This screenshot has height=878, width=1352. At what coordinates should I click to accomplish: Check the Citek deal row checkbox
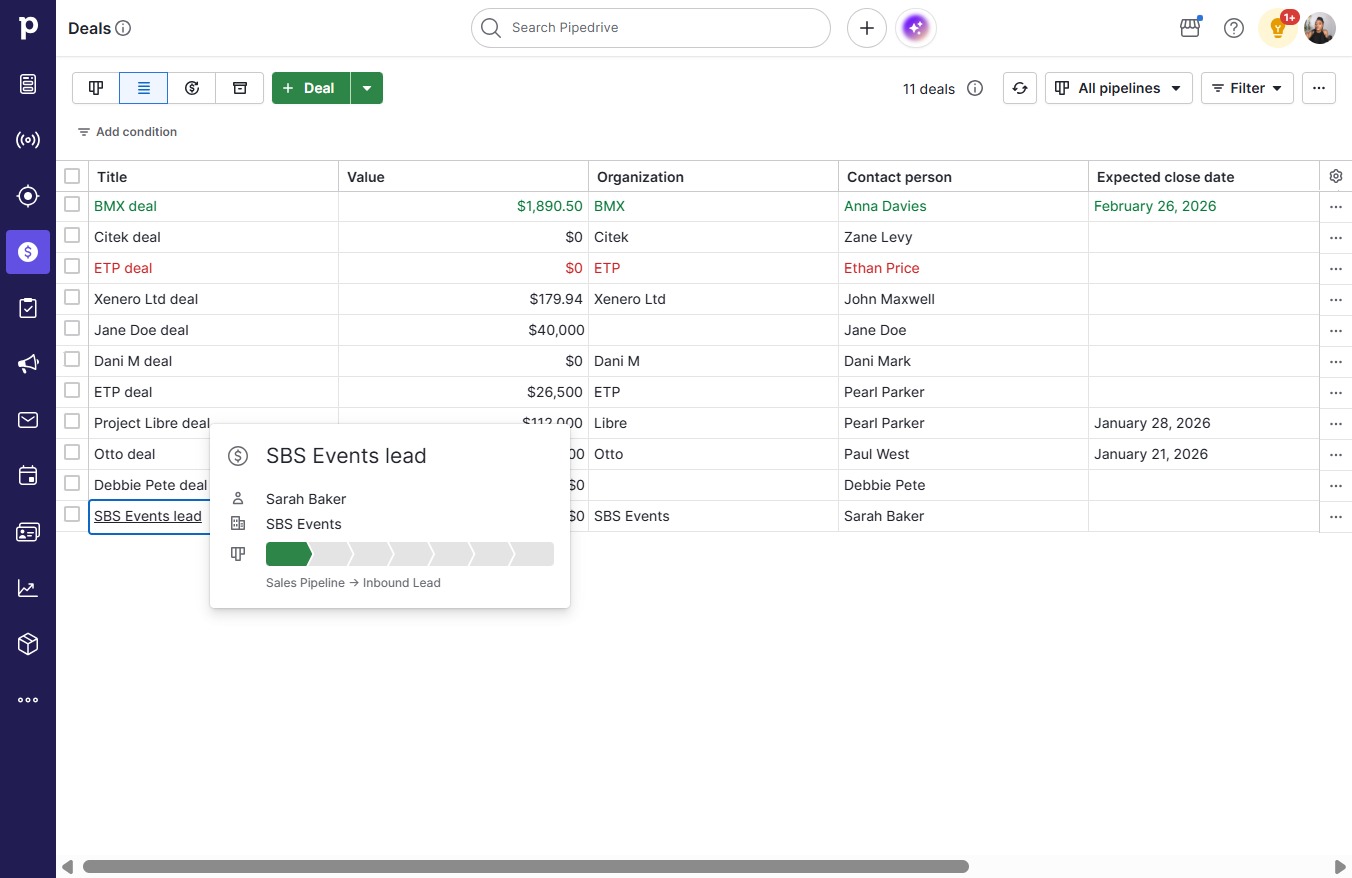(x=72, y=235)
